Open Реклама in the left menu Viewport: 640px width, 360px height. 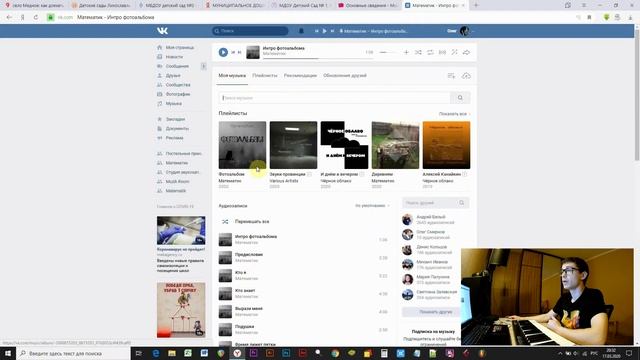pyautogui.click(x=175, y=138)
